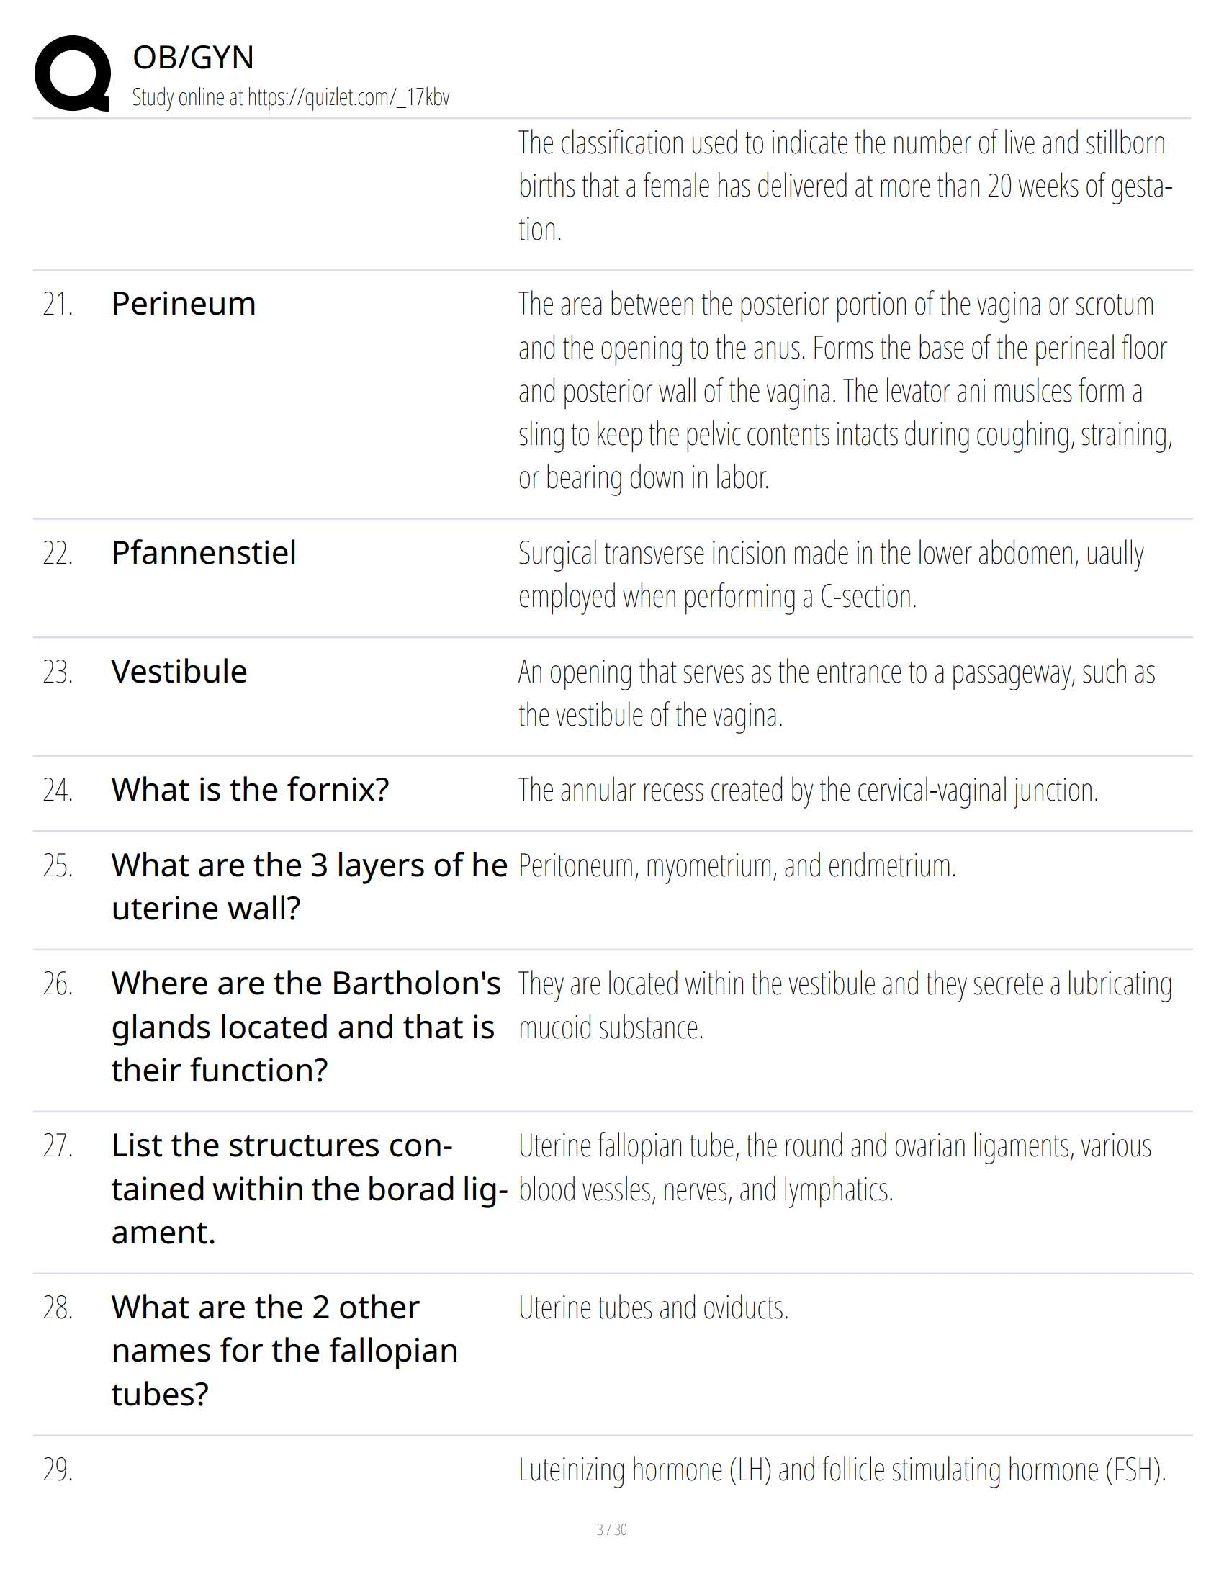This screenshot has width=1224, height=1584.
Task: Click the uterine wall layers question
Action: (x=309, y=886)
